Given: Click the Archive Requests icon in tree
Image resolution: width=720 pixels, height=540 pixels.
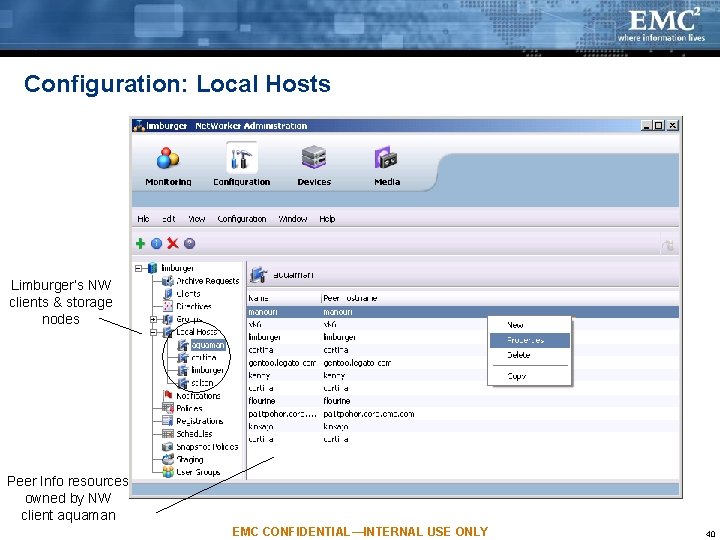Looking at the screenshot, I should 168,281.
